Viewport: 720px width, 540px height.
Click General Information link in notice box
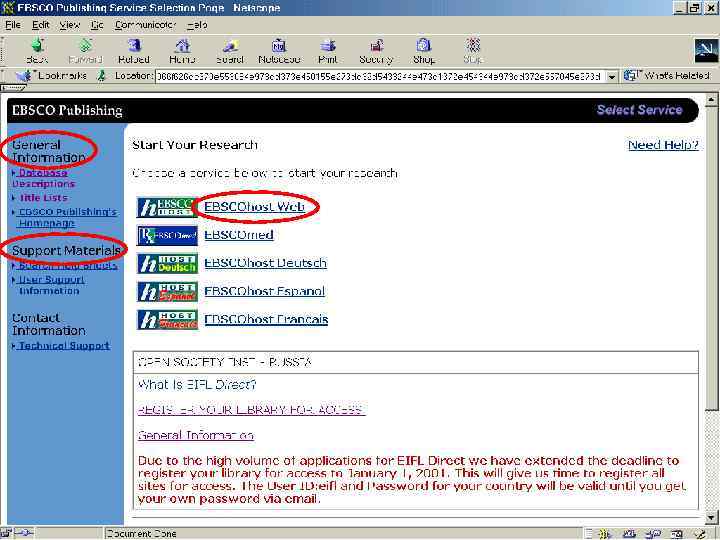pyautogui.click(x=196, y=435)
